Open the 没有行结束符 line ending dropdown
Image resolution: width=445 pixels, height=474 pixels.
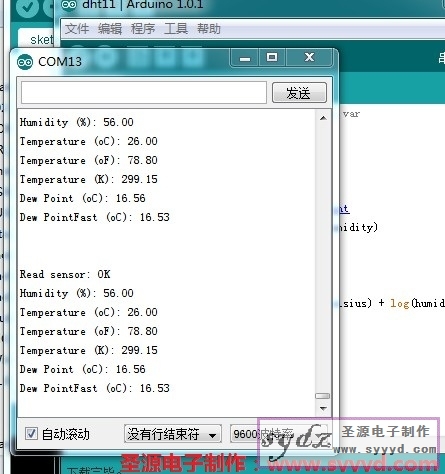pyautogui.click(x=173, y=434)
